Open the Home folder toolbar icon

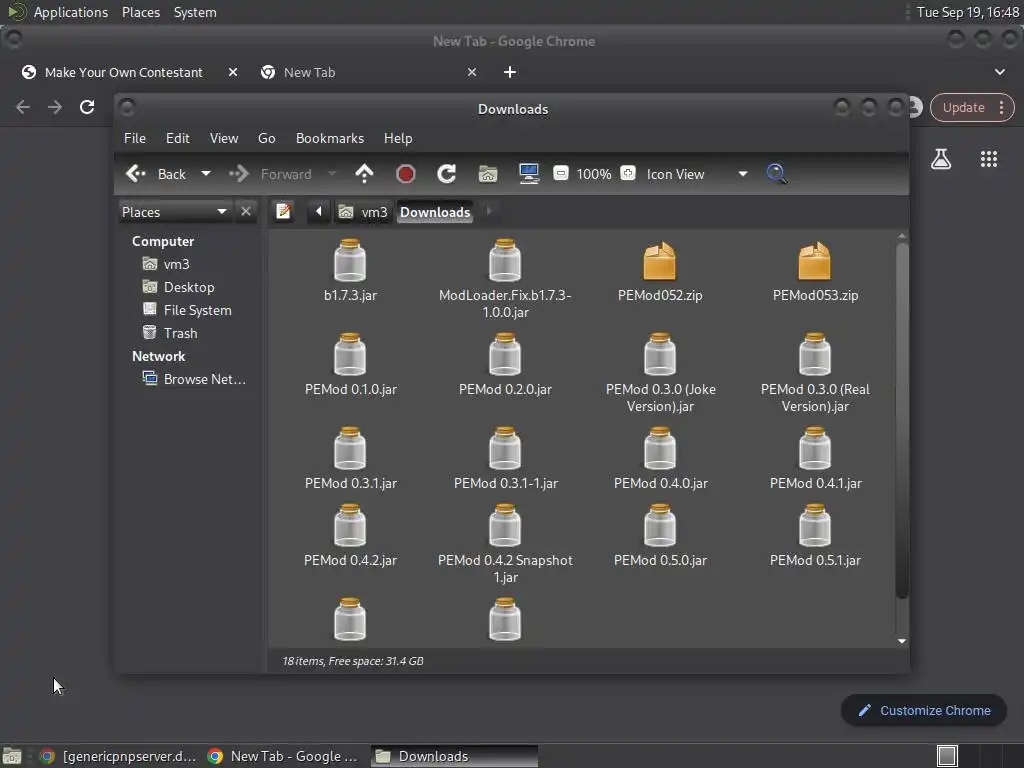tap(488, 174)
